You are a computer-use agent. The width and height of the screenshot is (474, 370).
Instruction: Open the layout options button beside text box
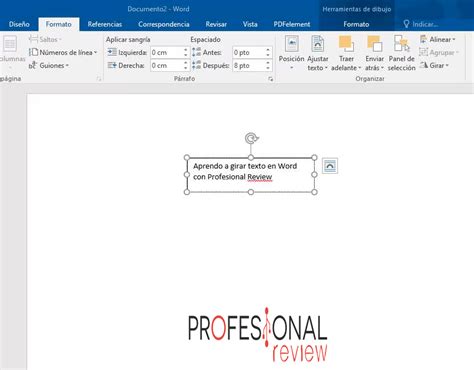click(330, 166)
